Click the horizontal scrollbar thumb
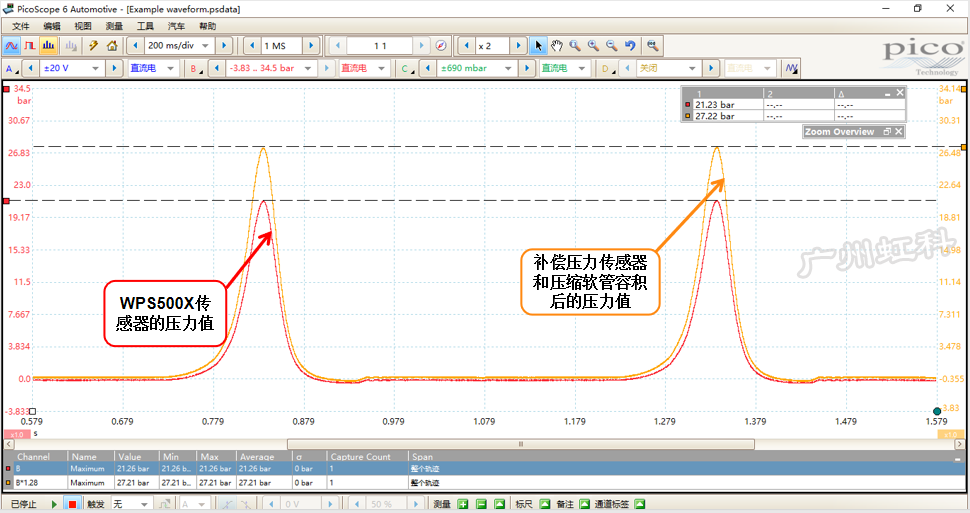This screenshot has height=513, width=970. click(521, 444)
